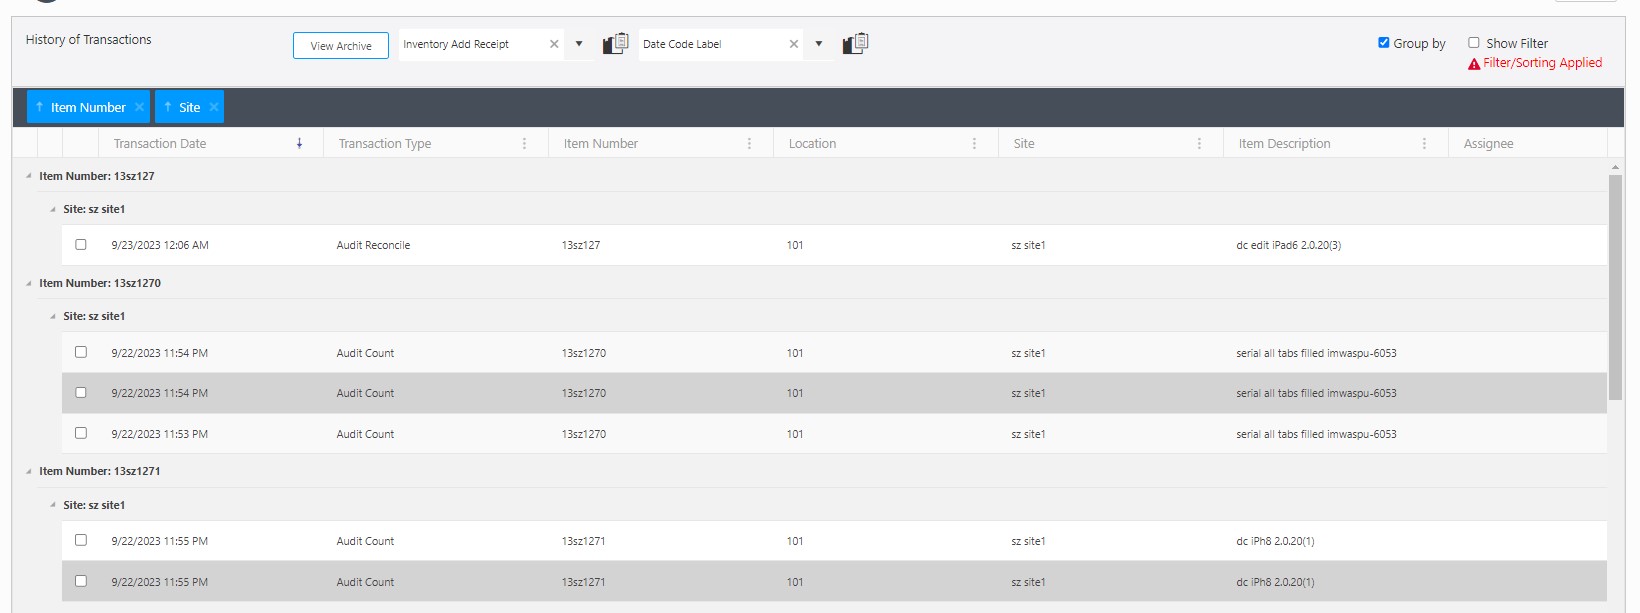Collapse the Item Number: 13sz1270 group
Viewport: 1640px width, 613px height.
(x=29, y=284)
